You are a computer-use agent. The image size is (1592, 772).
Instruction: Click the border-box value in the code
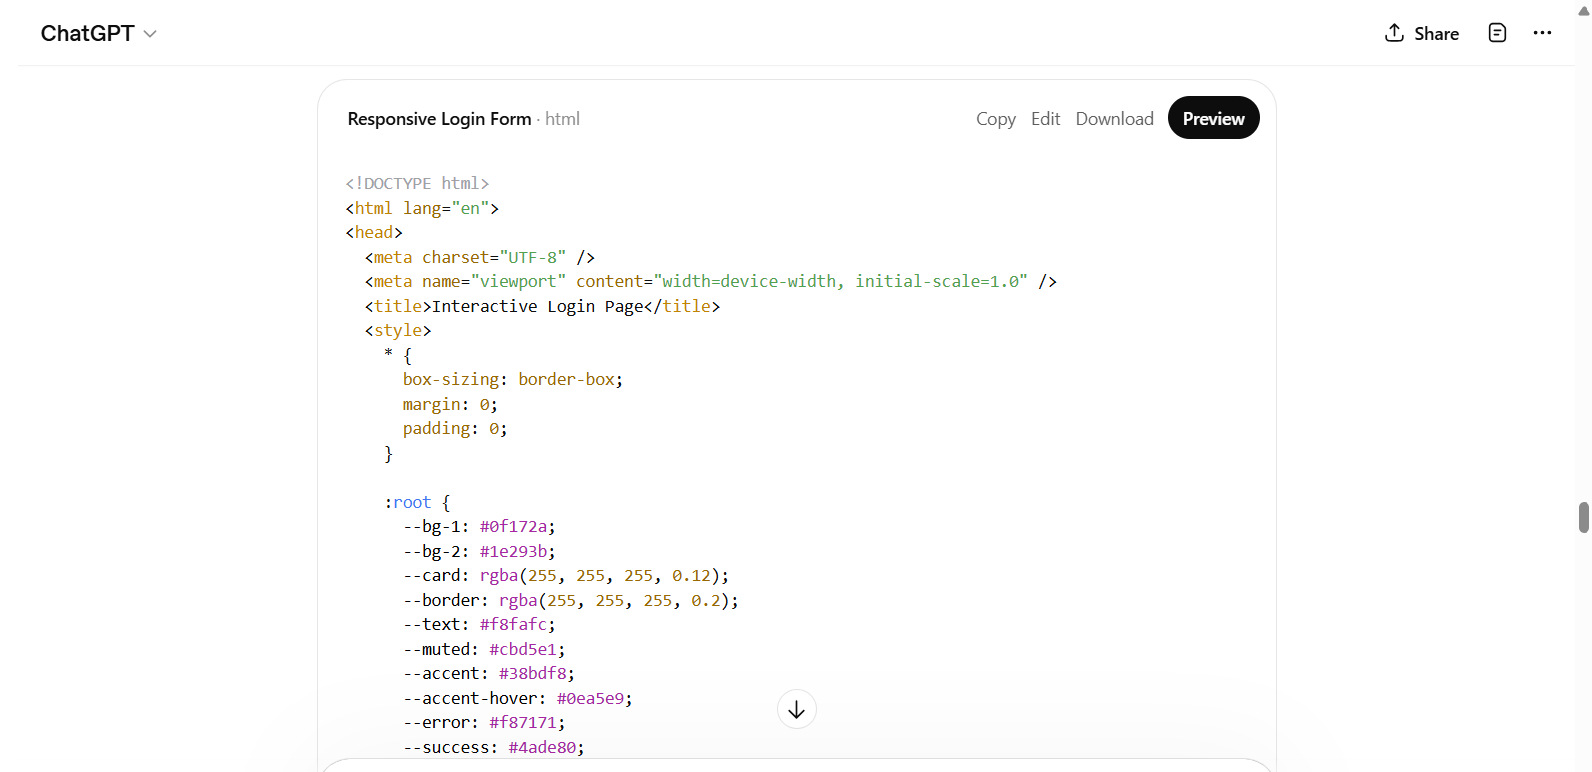tap(566, 380)
